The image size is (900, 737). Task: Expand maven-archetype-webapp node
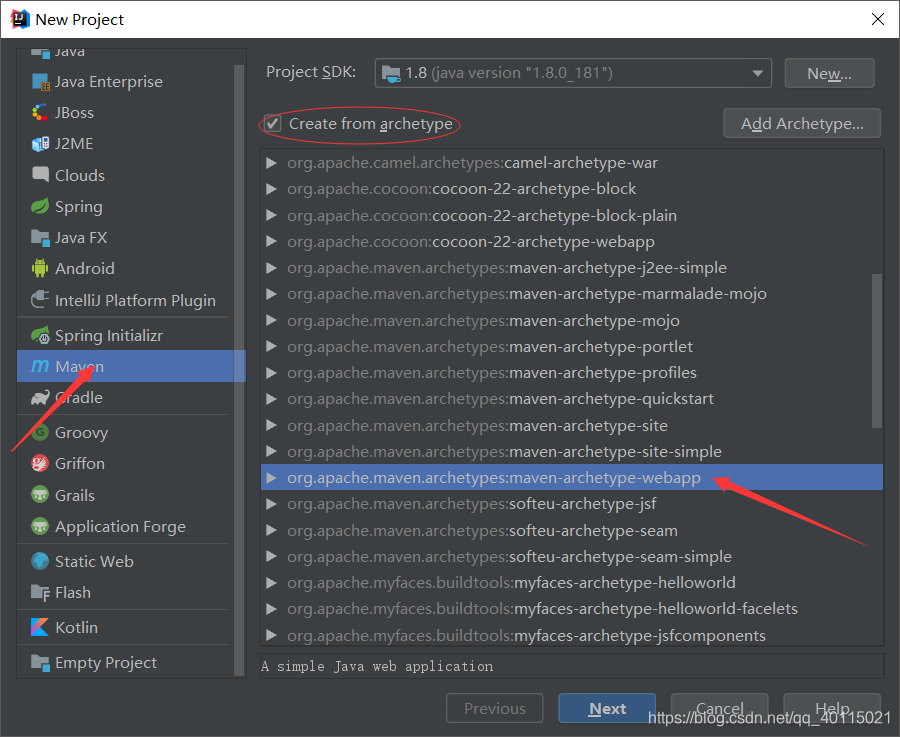[x=271, y=478]
